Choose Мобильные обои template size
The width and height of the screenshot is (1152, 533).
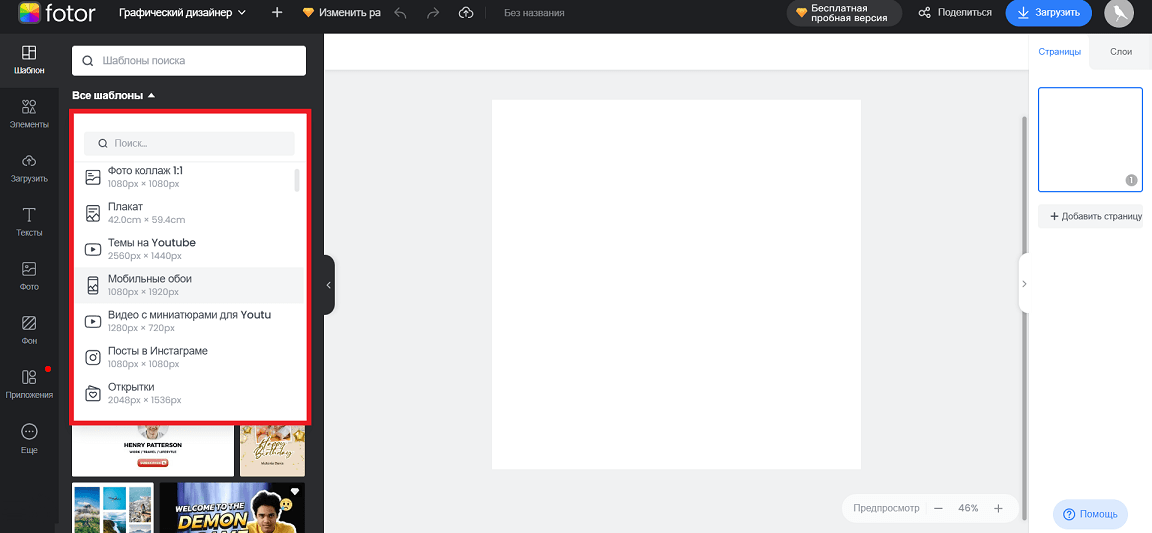(x=190, y=285)
